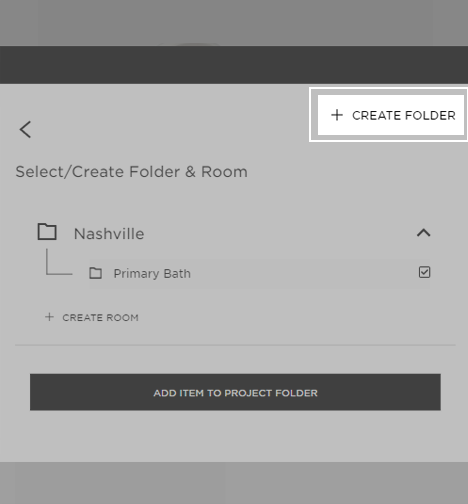The height and width of the screenshot is (504, 468).
Task: Click the Nashville row empty area
Action: (280, 233)
